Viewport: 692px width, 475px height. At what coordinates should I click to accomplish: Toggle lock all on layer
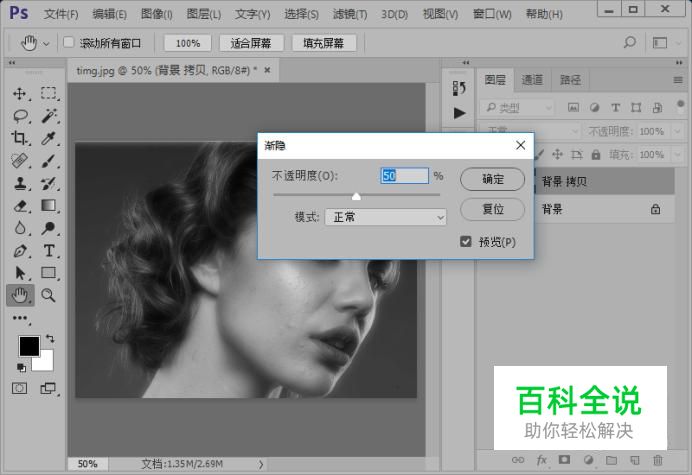[x=596, y=155]
